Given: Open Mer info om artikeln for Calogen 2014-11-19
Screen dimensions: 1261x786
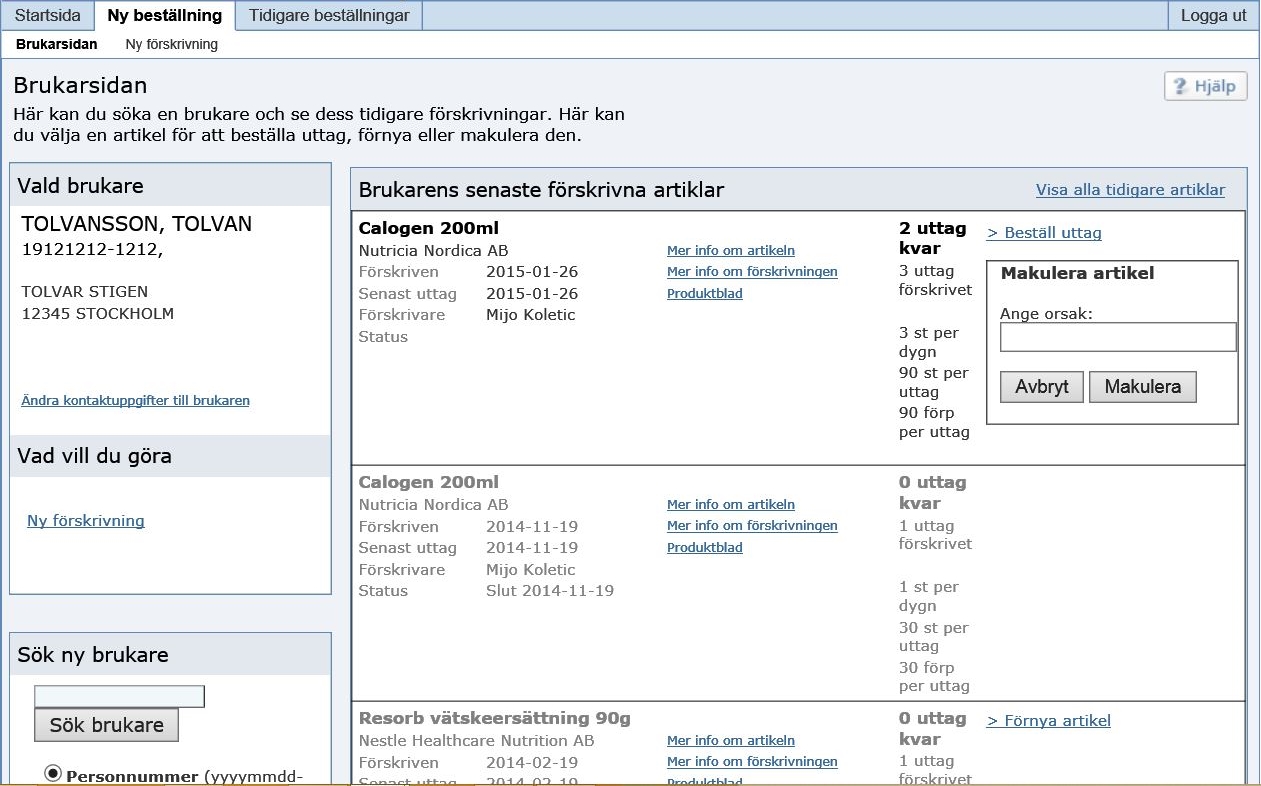Looking at the screenshot, I should pos(730,505).
